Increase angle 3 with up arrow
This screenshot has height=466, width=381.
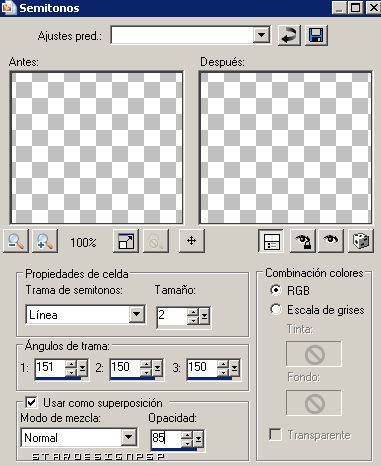pyautogui.click(x=223, y=364)
